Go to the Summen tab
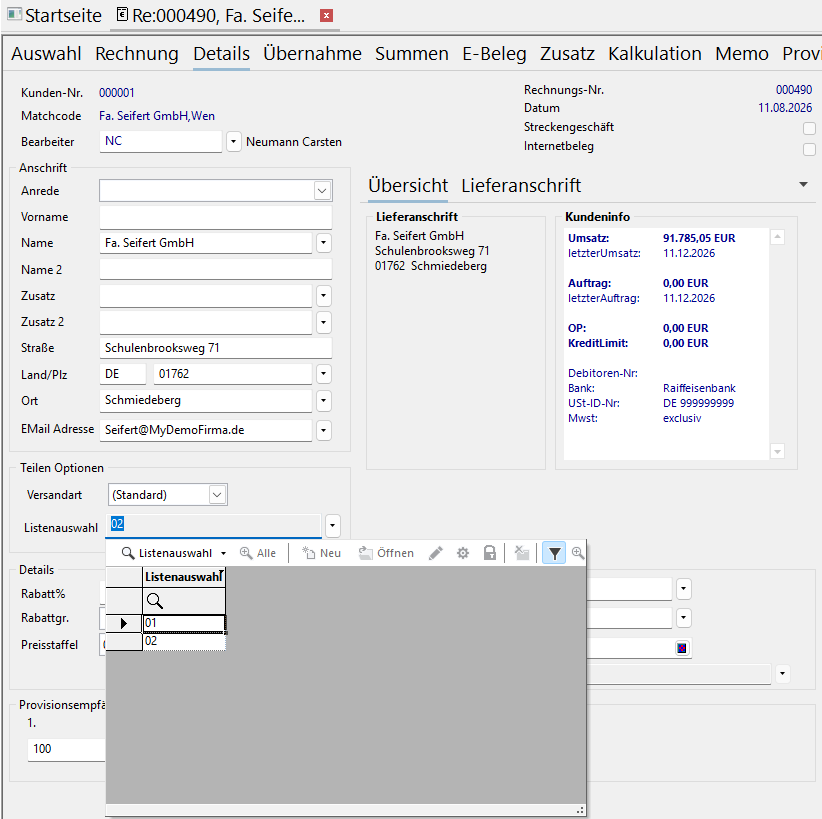Image resolution: width=822 pixels, height=819 pixels. pos(412,53)
